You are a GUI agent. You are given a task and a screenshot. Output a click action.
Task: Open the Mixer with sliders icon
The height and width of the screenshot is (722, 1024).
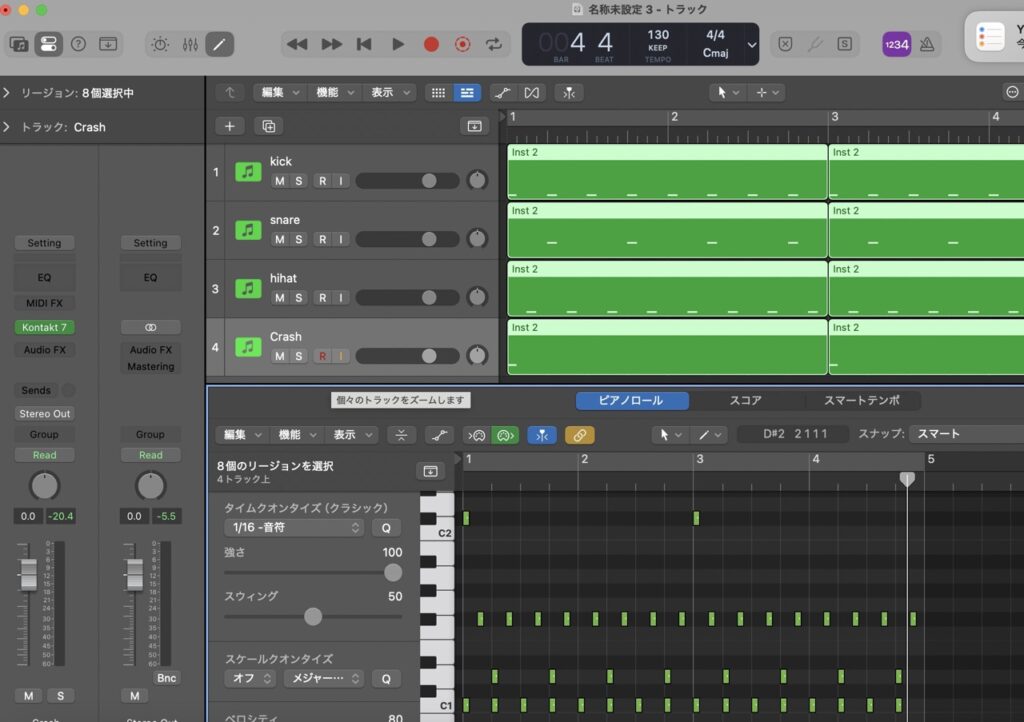[x=190, y=44]
